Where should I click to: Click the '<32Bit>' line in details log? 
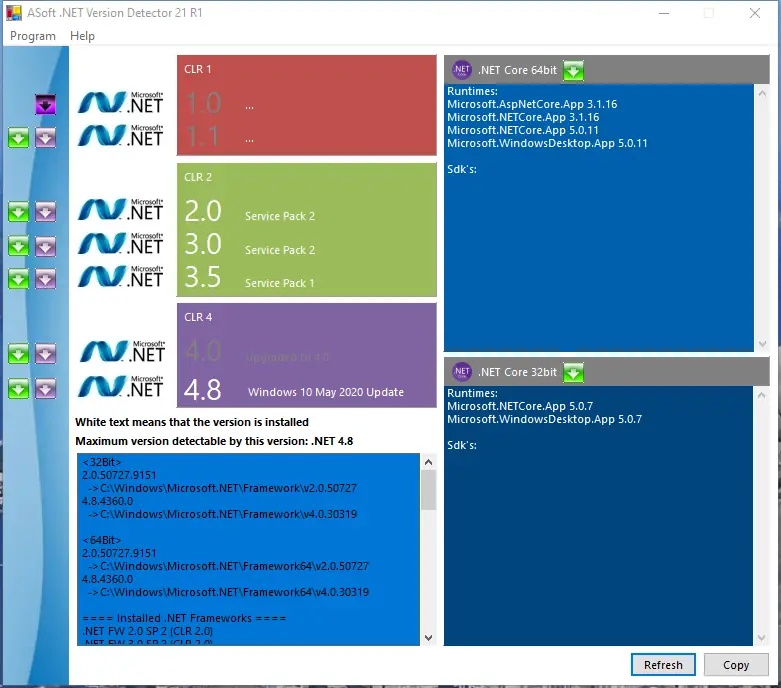(x=102, y=462)
